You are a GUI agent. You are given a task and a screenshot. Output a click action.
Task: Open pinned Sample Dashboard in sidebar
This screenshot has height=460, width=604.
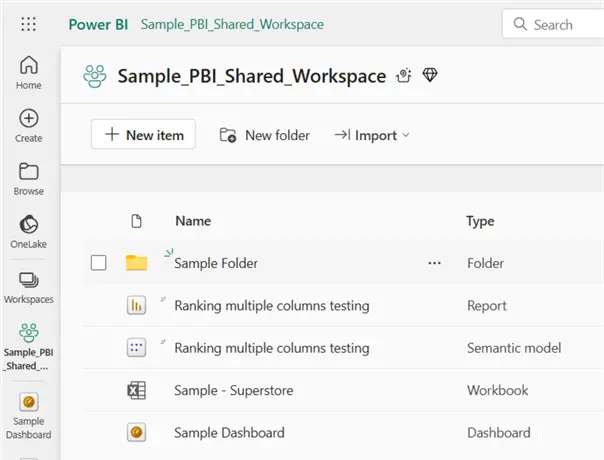click(x=29, y=410)
